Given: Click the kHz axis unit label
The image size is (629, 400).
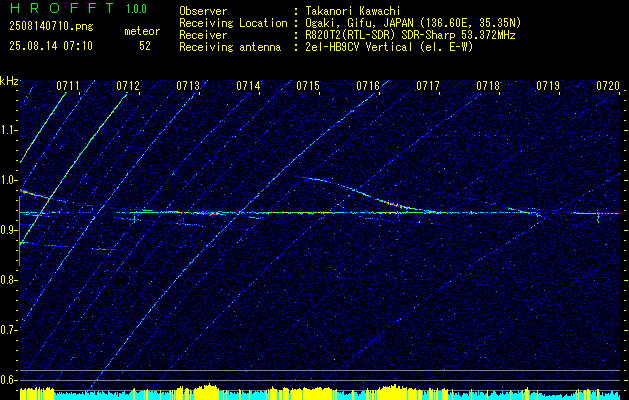Looking at the screenshot, I should pyautogui.click(x=9, y=81).
